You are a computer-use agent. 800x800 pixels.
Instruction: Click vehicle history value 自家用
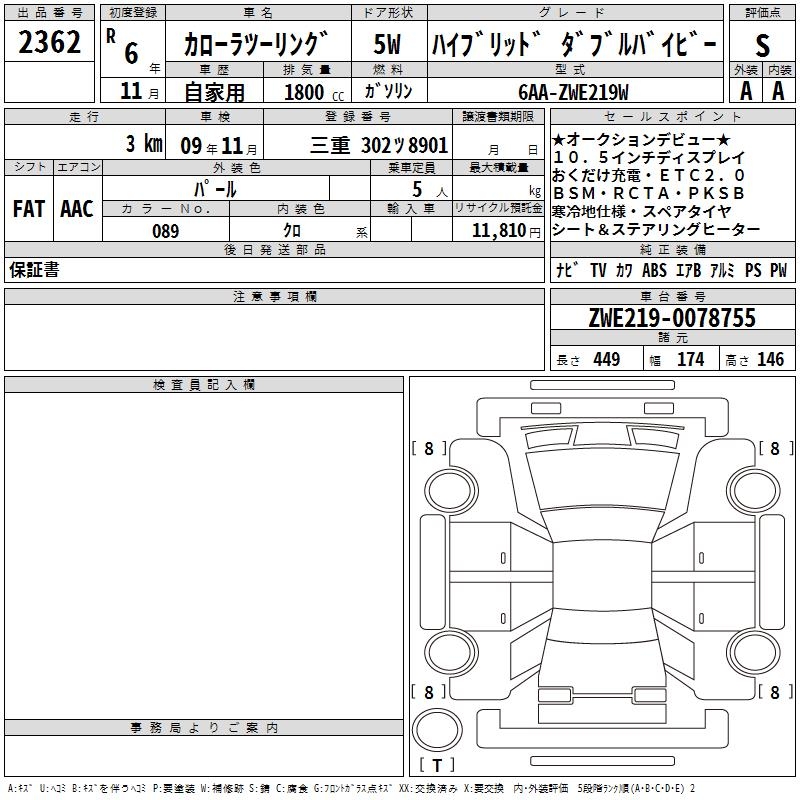pos(214,92)
